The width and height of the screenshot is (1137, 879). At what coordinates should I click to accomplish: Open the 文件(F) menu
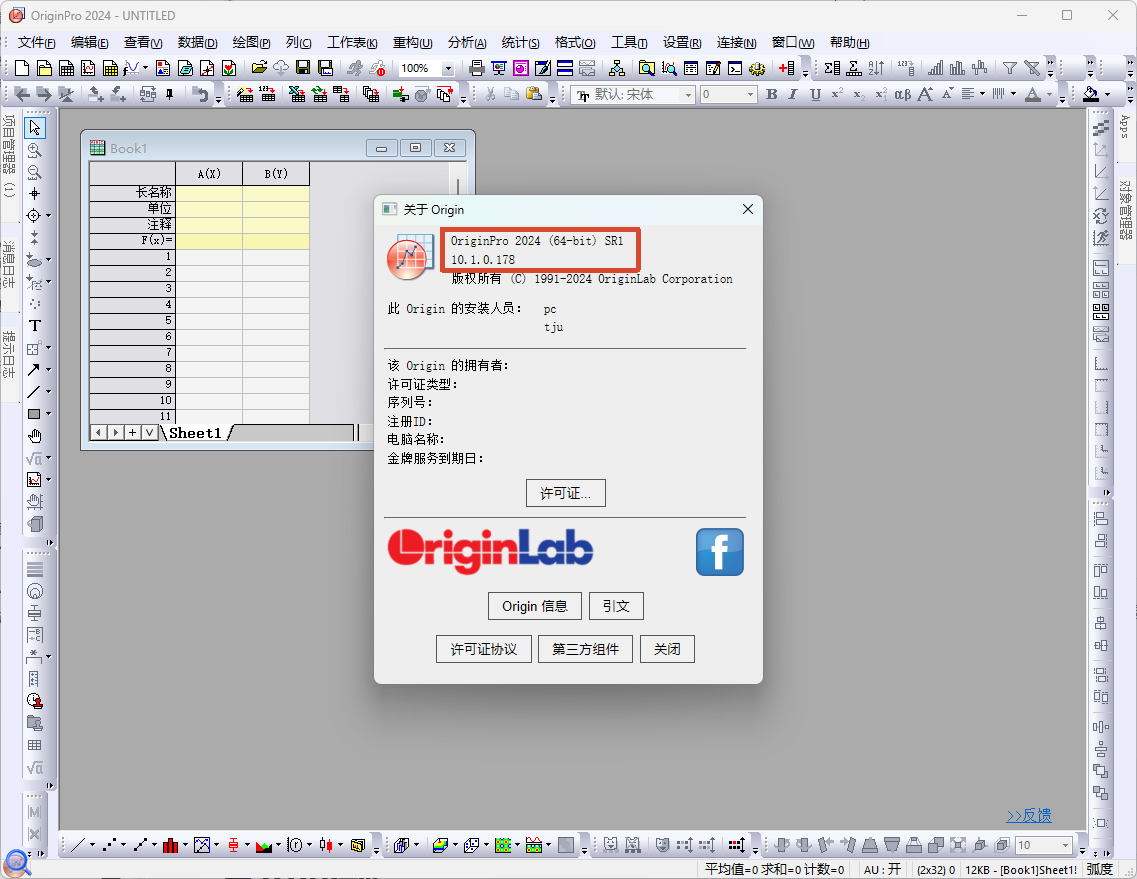36,43
